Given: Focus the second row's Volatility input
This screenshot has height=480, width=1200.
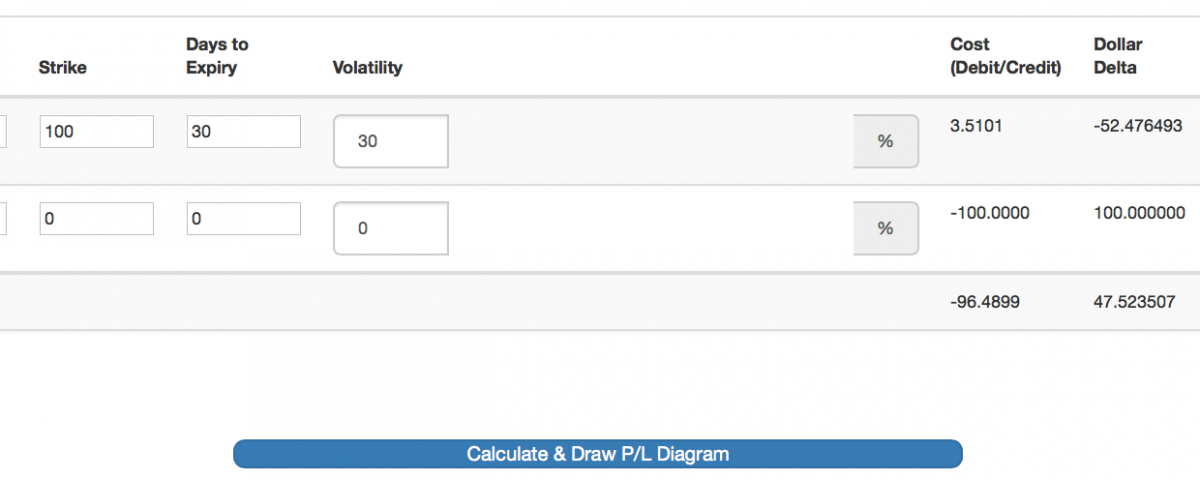Looking at the screenshot, I should tap(390, 228).
